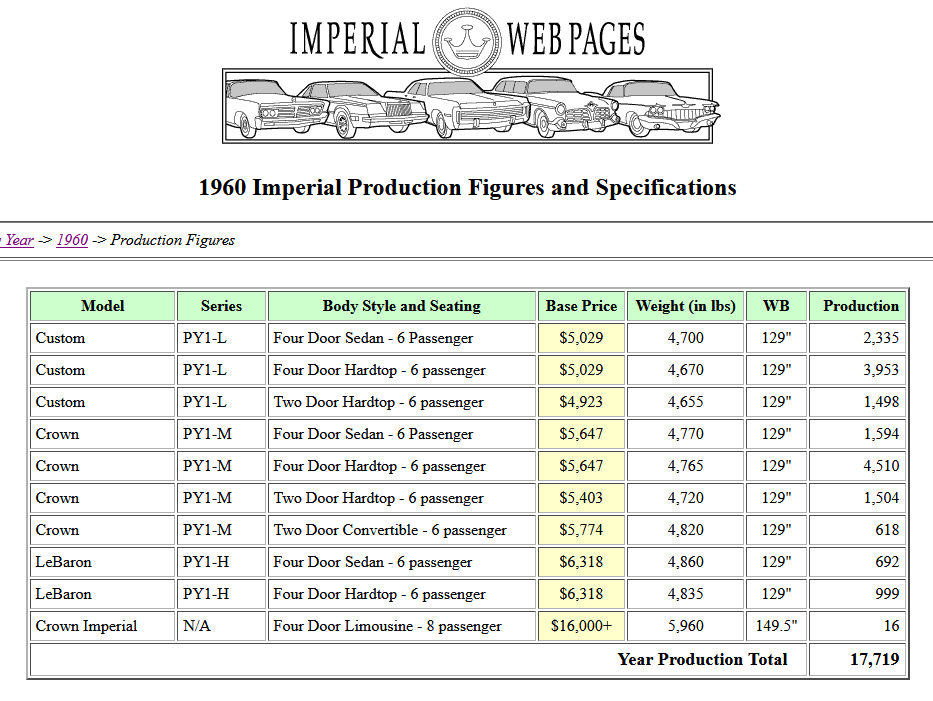Click the $16,000+ base price cell
Viewport: 933px width, 701px height.
click(581, 626)
